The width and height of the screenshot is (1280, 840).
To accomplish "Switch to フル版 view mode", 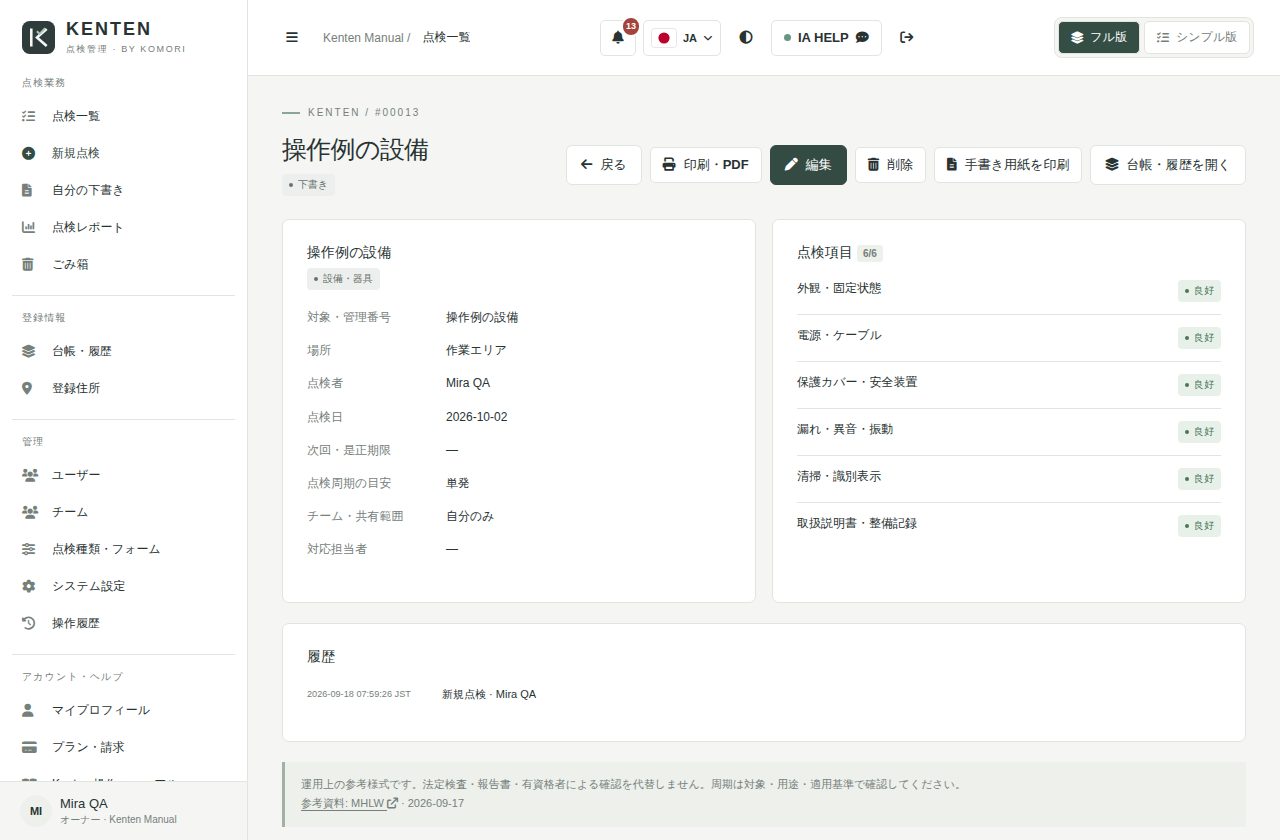I will (1099, 37).
